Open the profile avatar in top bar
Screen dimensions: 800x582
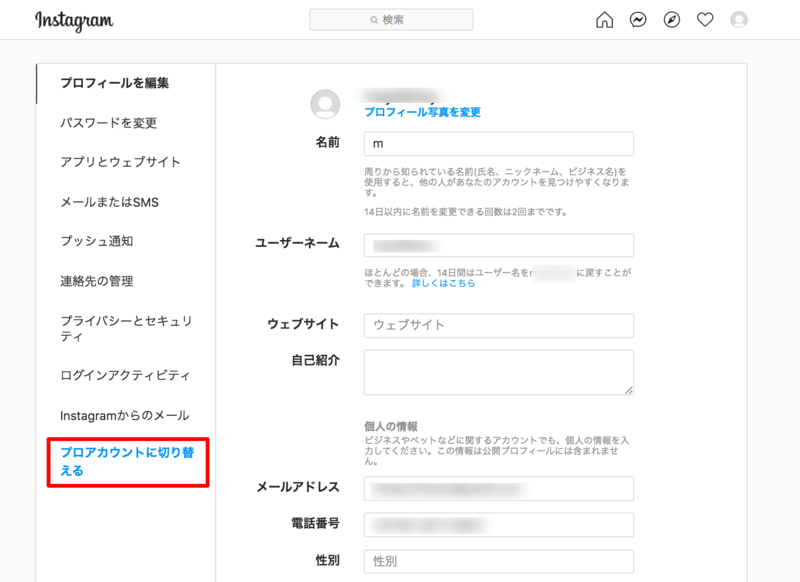[x=739, y=20]
